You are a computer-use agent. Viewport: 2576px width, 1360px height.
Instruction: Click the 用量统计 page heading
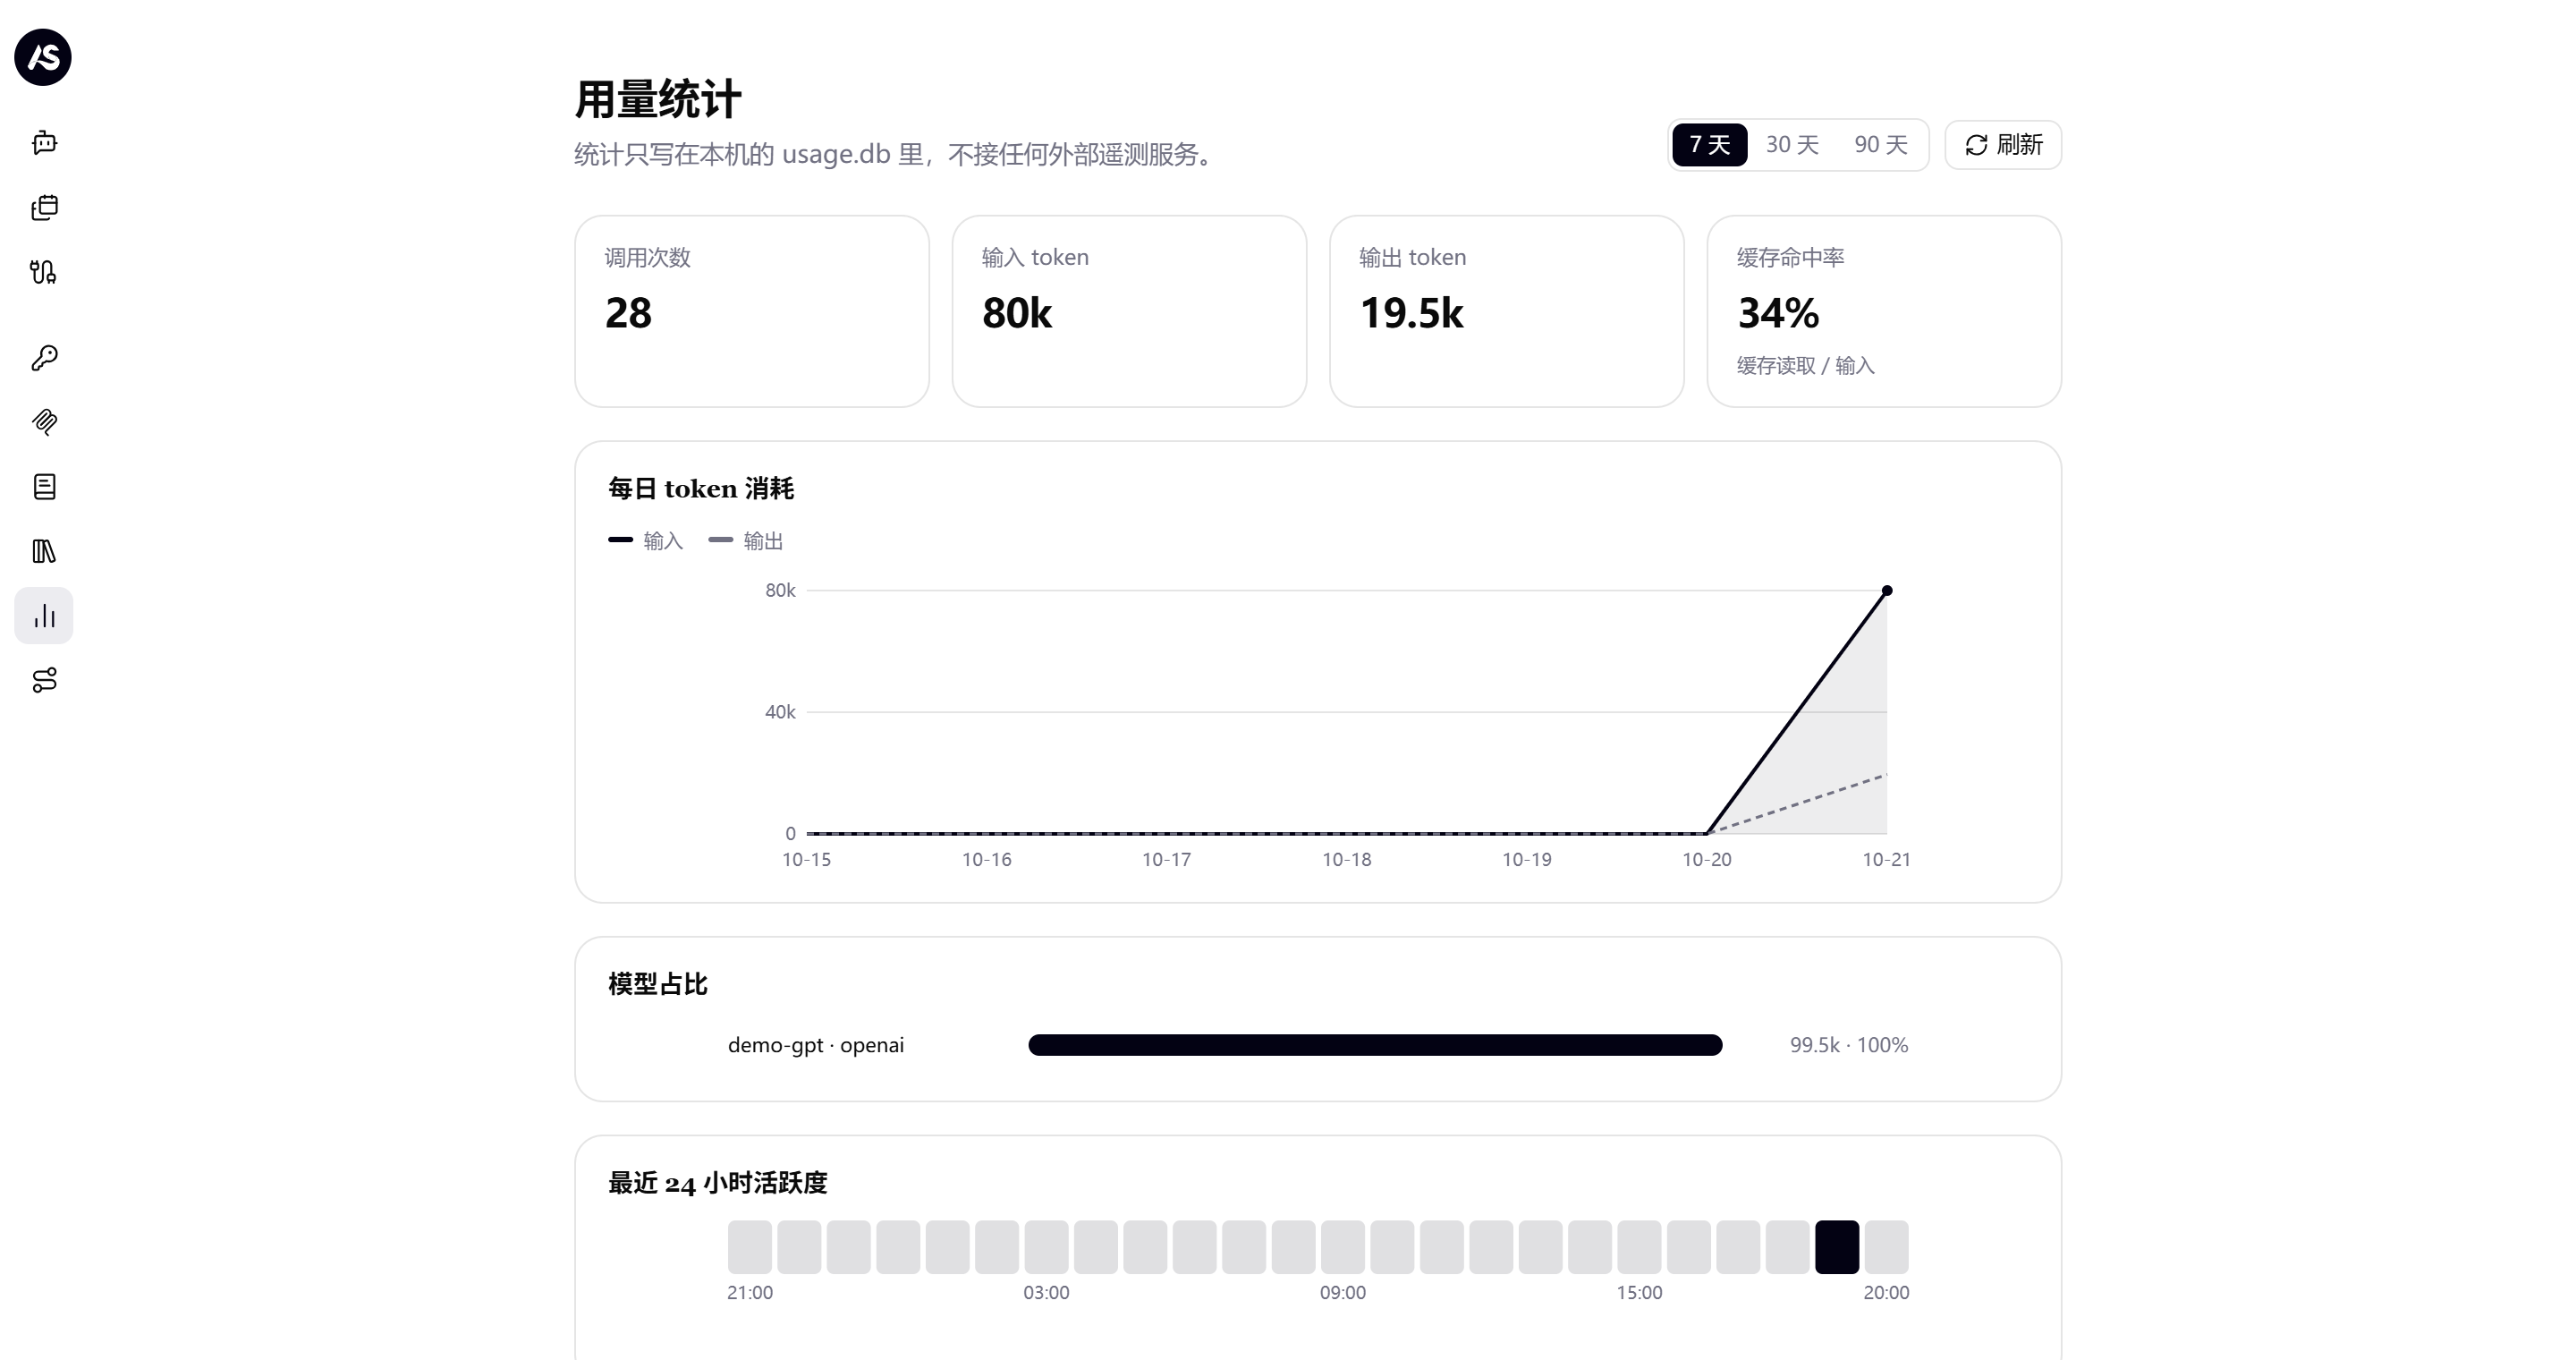[658, 100]
